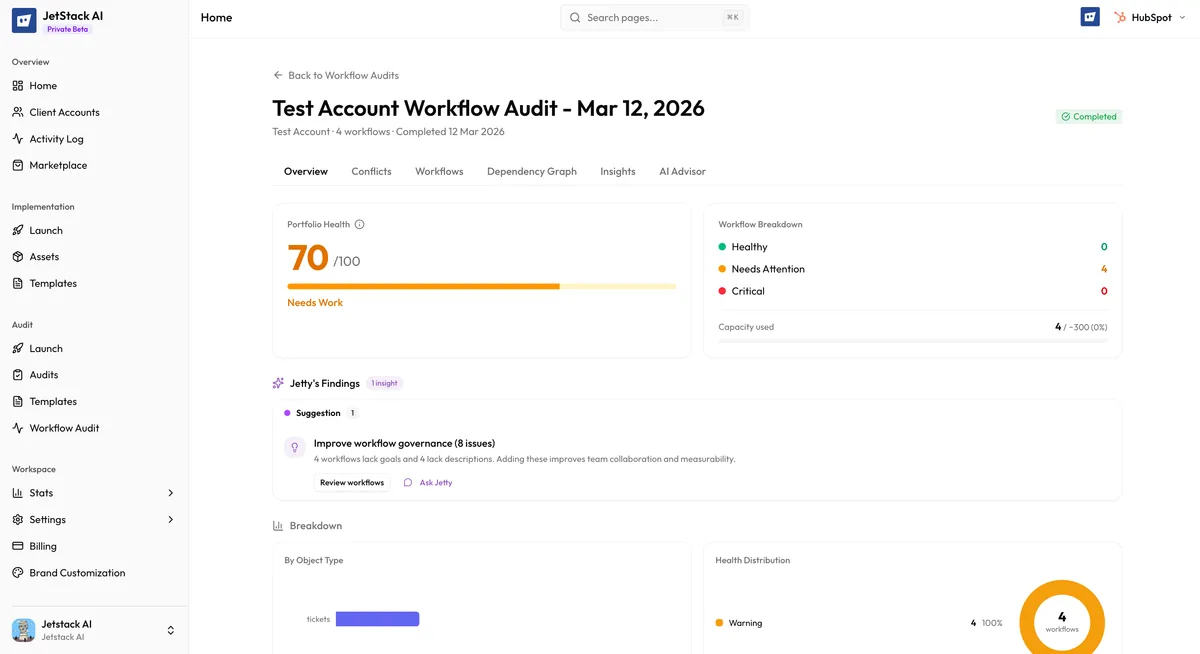This screenshot has width=1200, height=654.
Task: Open Client Accounts from the sidebar
Action: click(62, 112)
